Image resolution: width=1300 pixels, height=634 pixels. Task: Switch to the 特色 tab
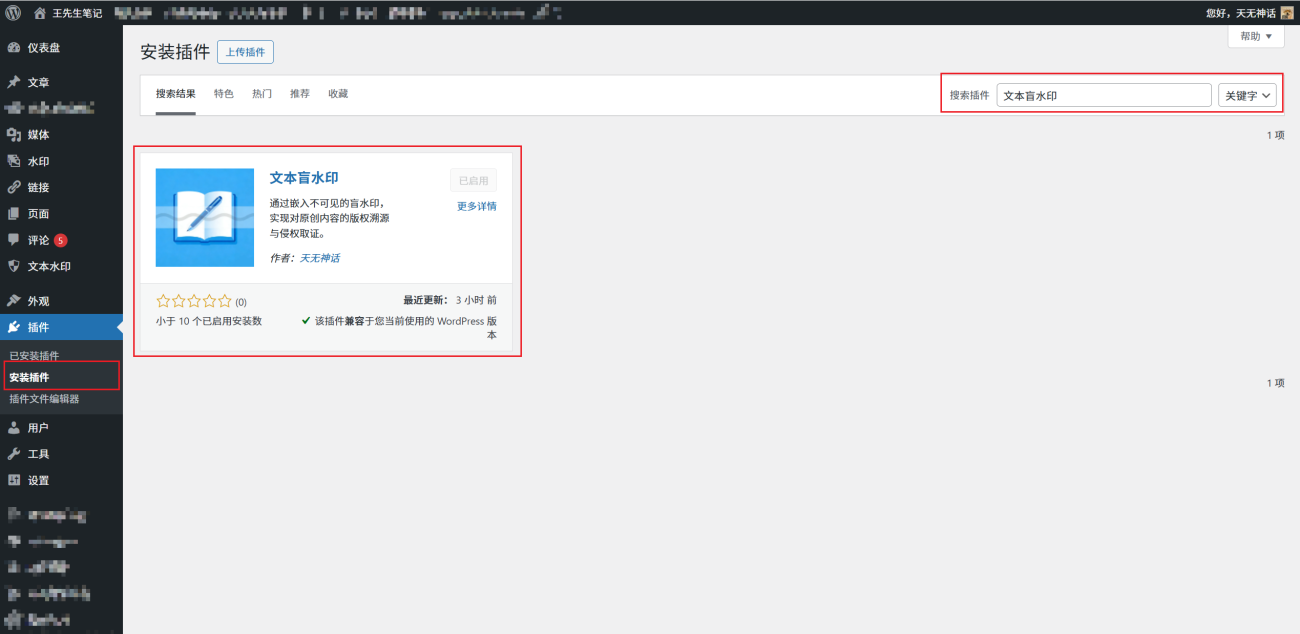(x=223, y=93)
